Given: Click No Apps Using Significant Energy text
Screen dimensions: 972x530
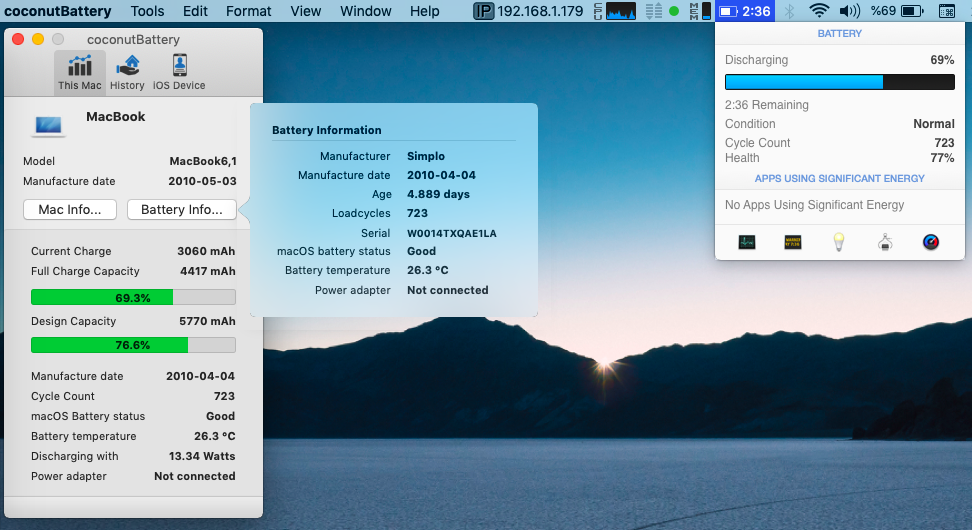Looking at the screenshot, I should [815, 205].
